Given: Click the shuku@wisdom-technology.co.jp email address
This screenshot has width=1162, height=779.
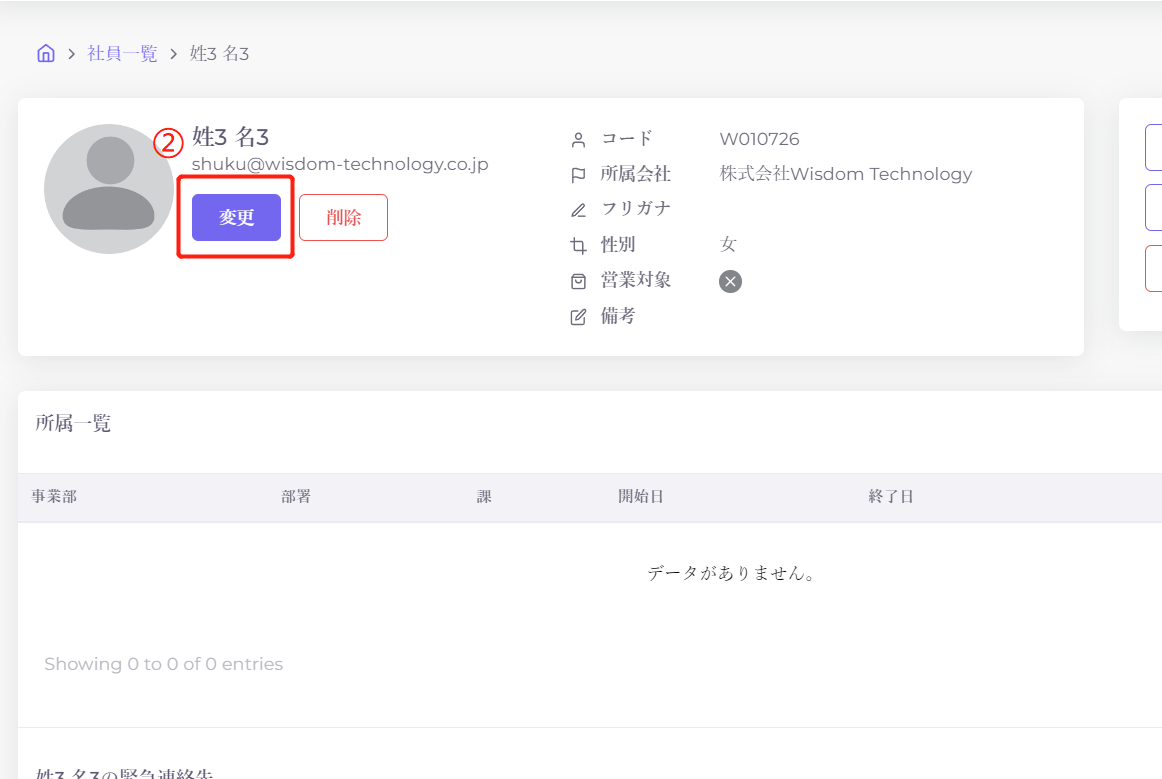Looking at the screenshot, I should 340,164.
